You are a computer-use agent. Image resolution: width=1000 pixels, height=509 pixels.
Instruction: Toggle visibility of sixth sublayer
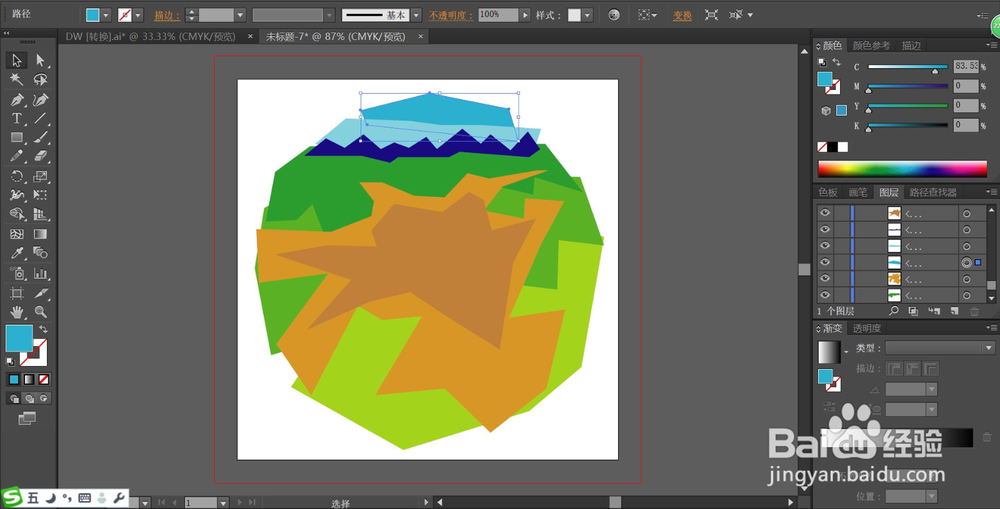click(x=825, y=295)
